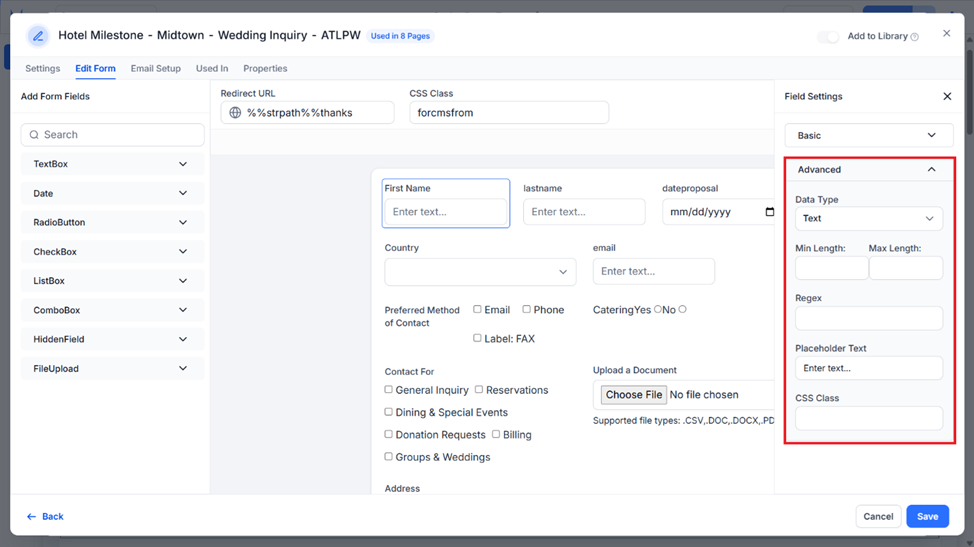This screenshot has height=547, width=974.
Task: Click the magnifier icon in the Search box
Action: (34, 135)
